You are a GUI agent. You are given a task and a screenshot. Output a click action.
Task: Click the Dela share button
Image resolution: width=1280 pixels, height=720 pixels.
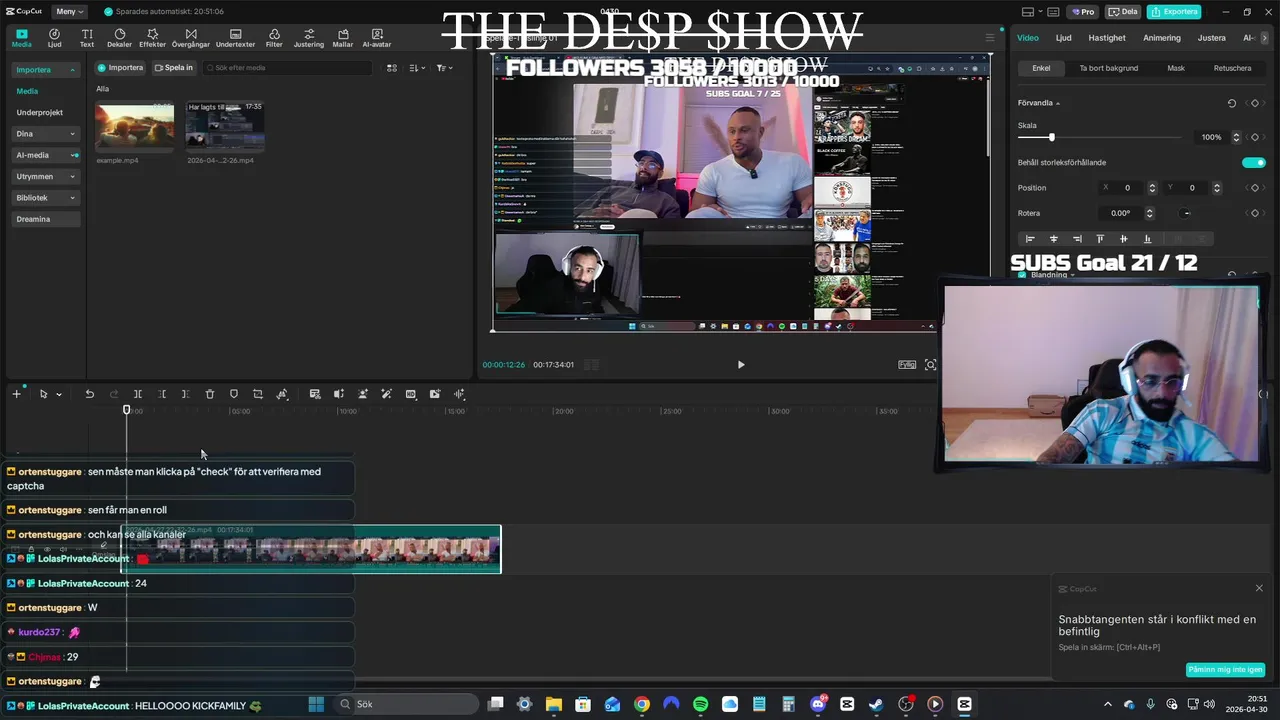coord(1122,12)
